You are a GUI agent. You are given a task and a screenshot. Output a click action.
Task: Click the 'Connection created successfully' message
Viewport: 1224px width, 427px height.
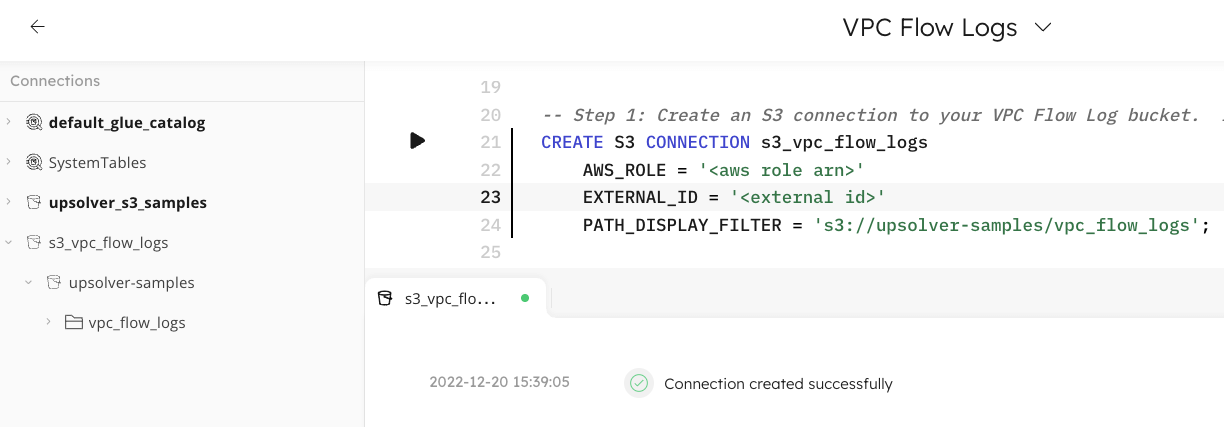click(778, 384)
